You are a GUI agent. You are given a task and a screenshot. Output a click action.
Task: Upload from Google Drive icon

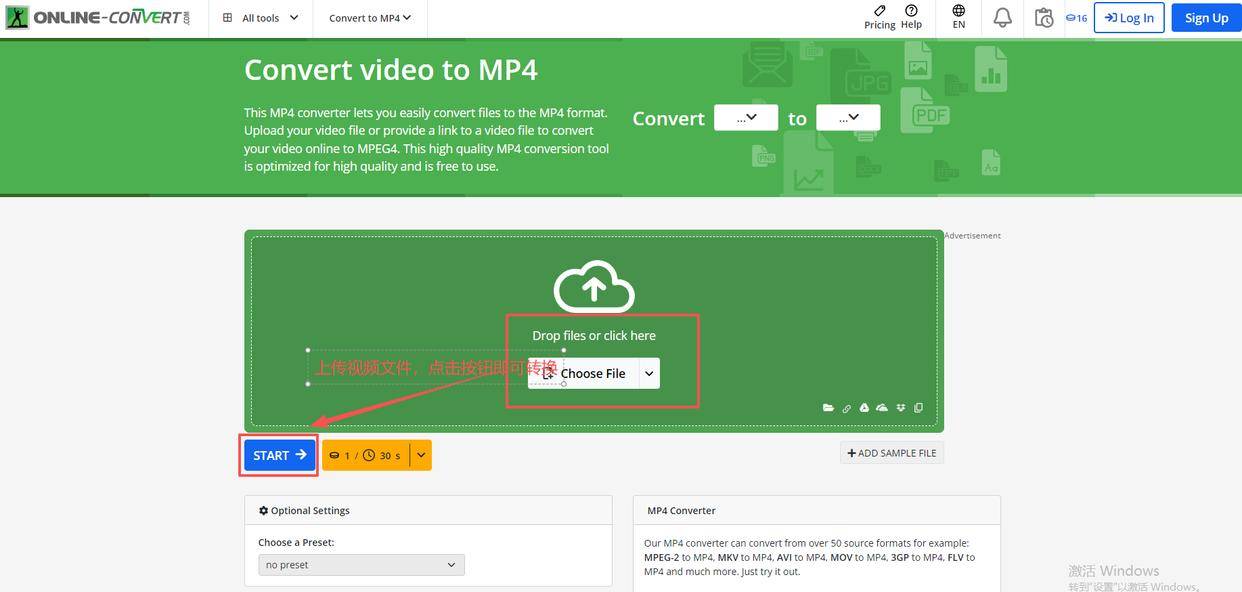click(864, 408)
